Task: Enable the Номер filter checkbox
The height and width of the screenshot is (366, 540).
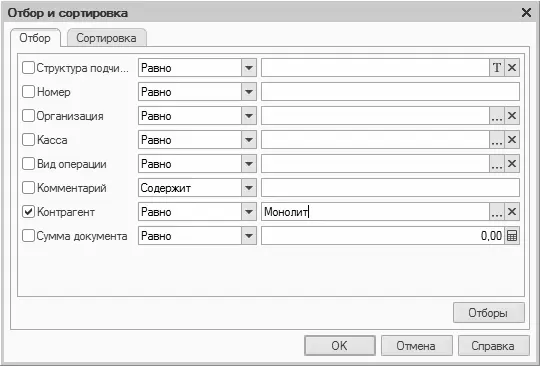Action: (x=28, y=92)
